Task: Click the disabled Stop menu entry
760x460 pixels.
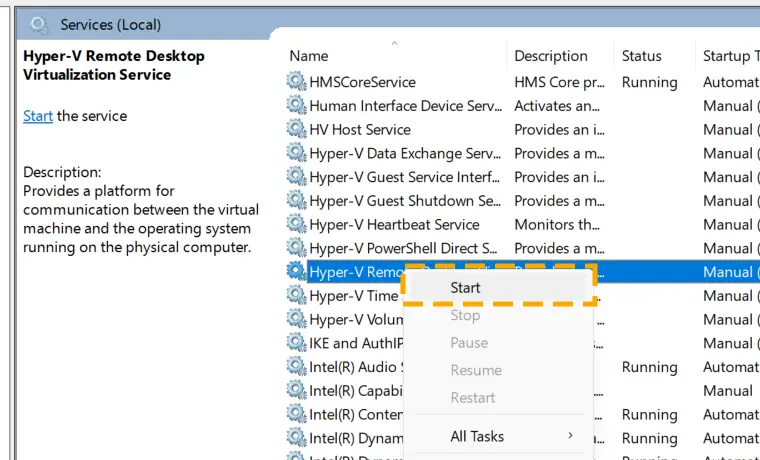Action: click(x=499, y=315)
